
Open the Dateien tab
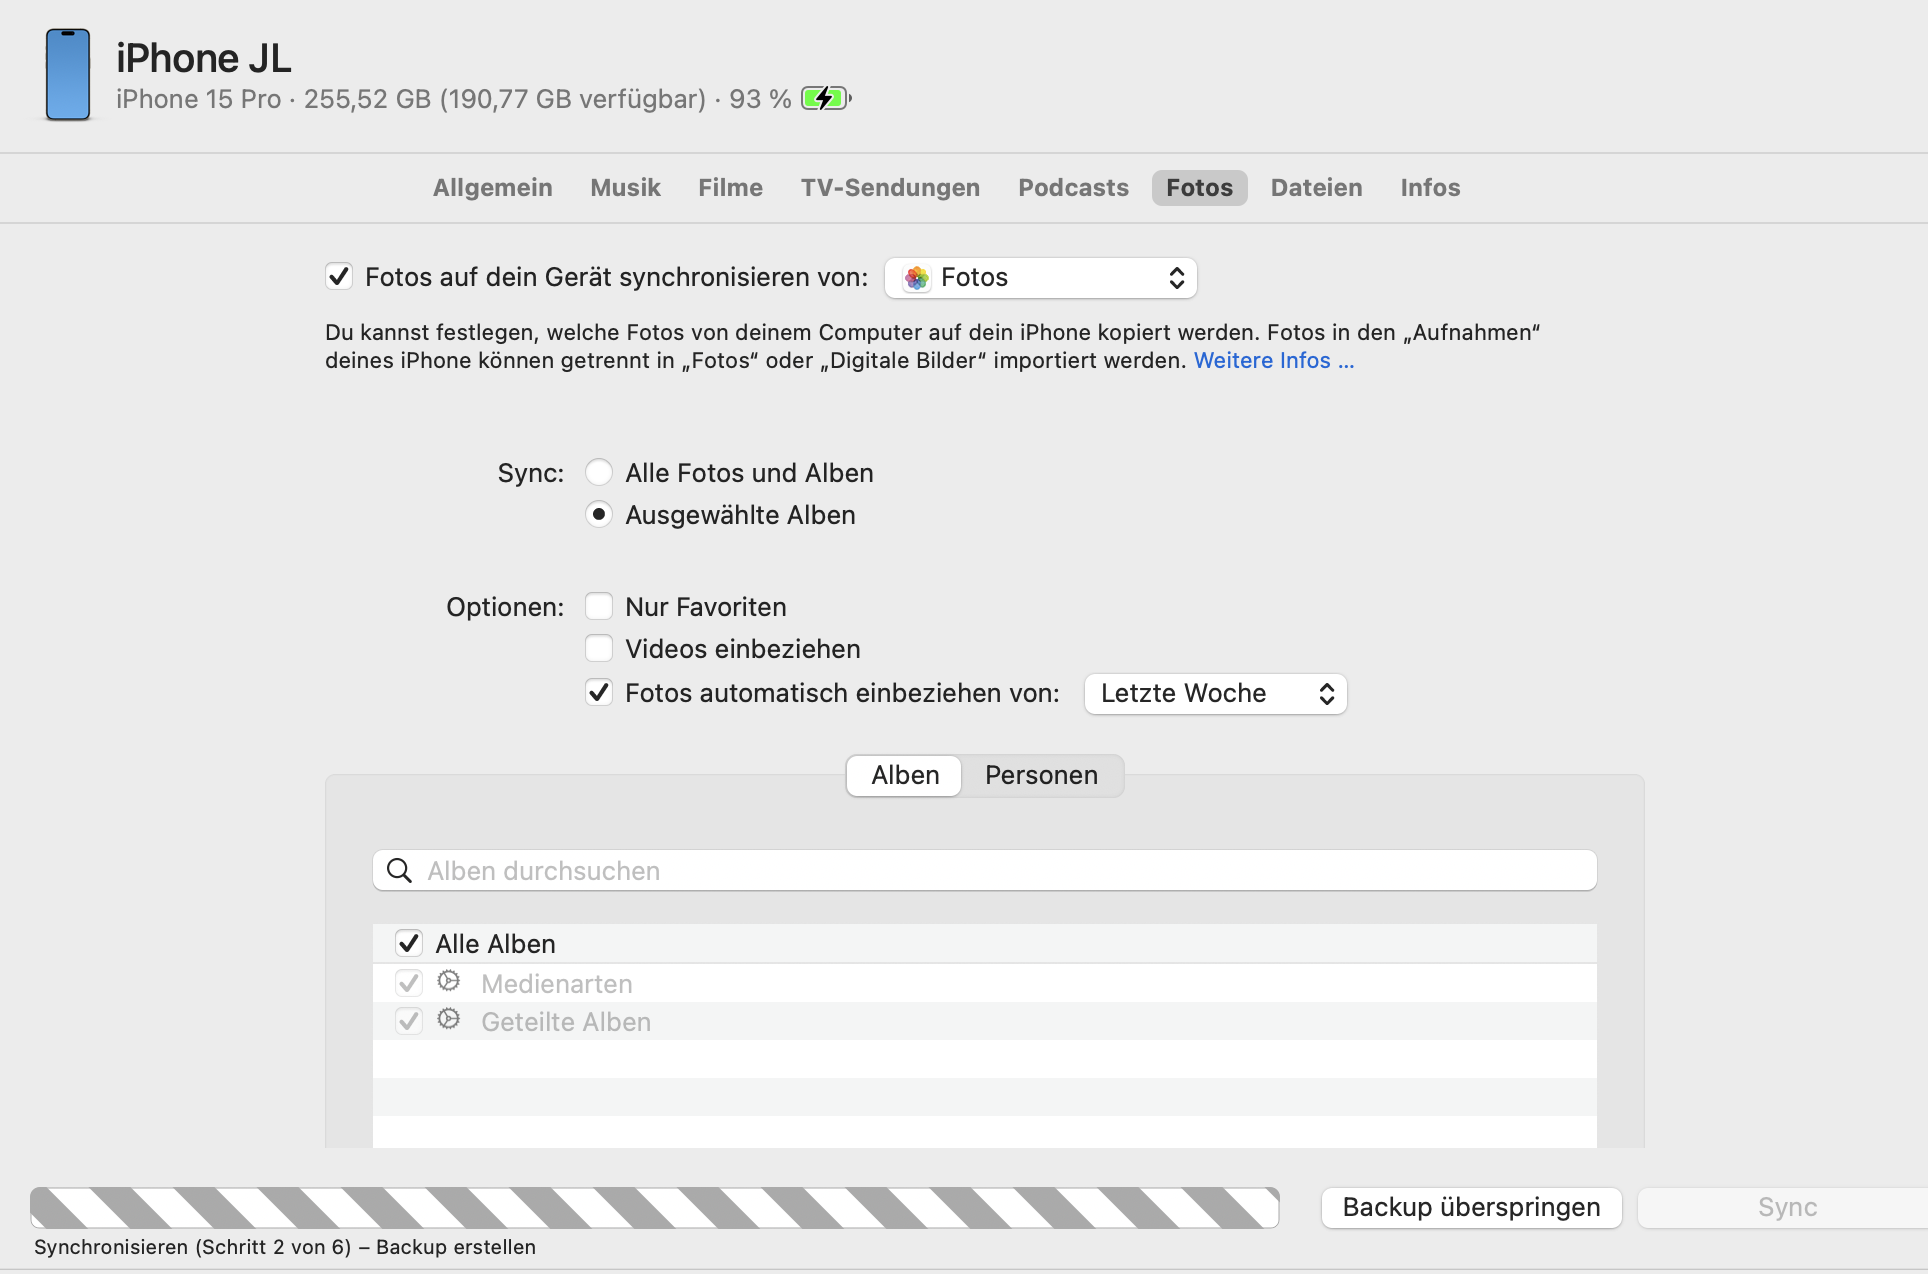[1316, 188]
